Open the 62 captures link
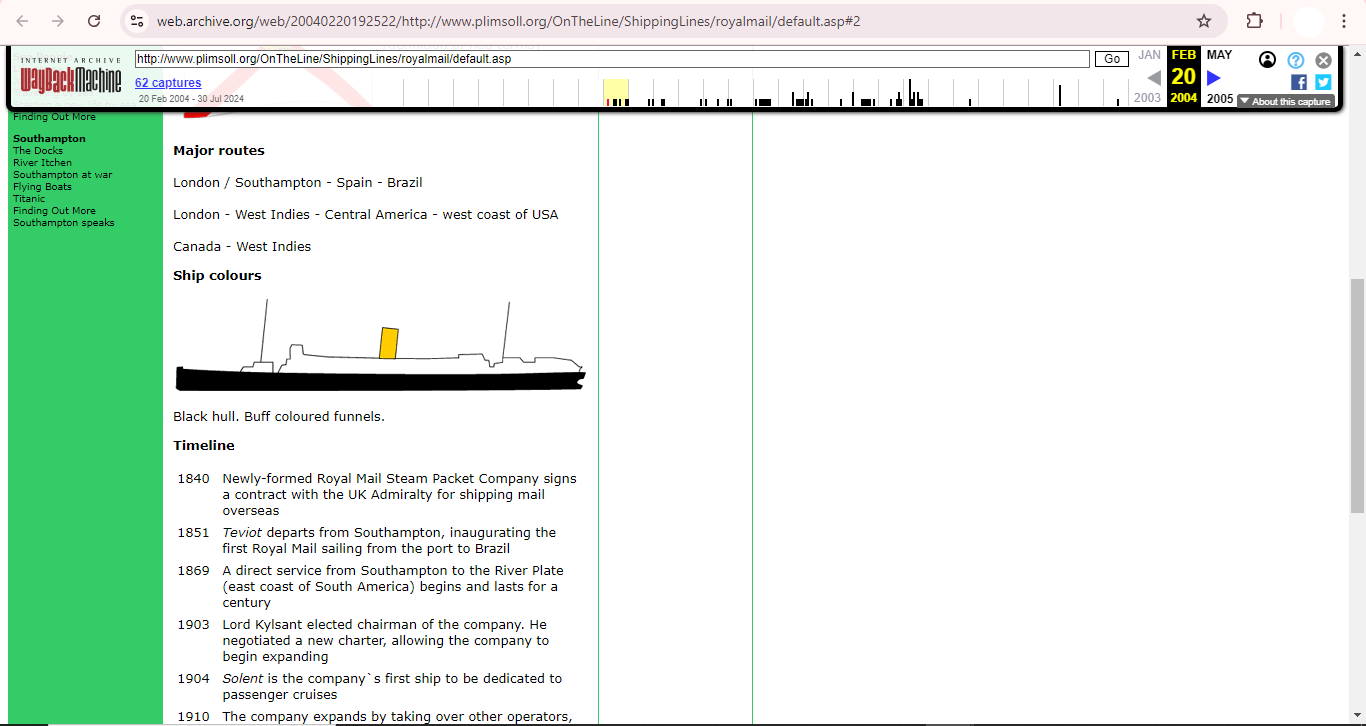The image size is (1366, 726). [168, 83]
